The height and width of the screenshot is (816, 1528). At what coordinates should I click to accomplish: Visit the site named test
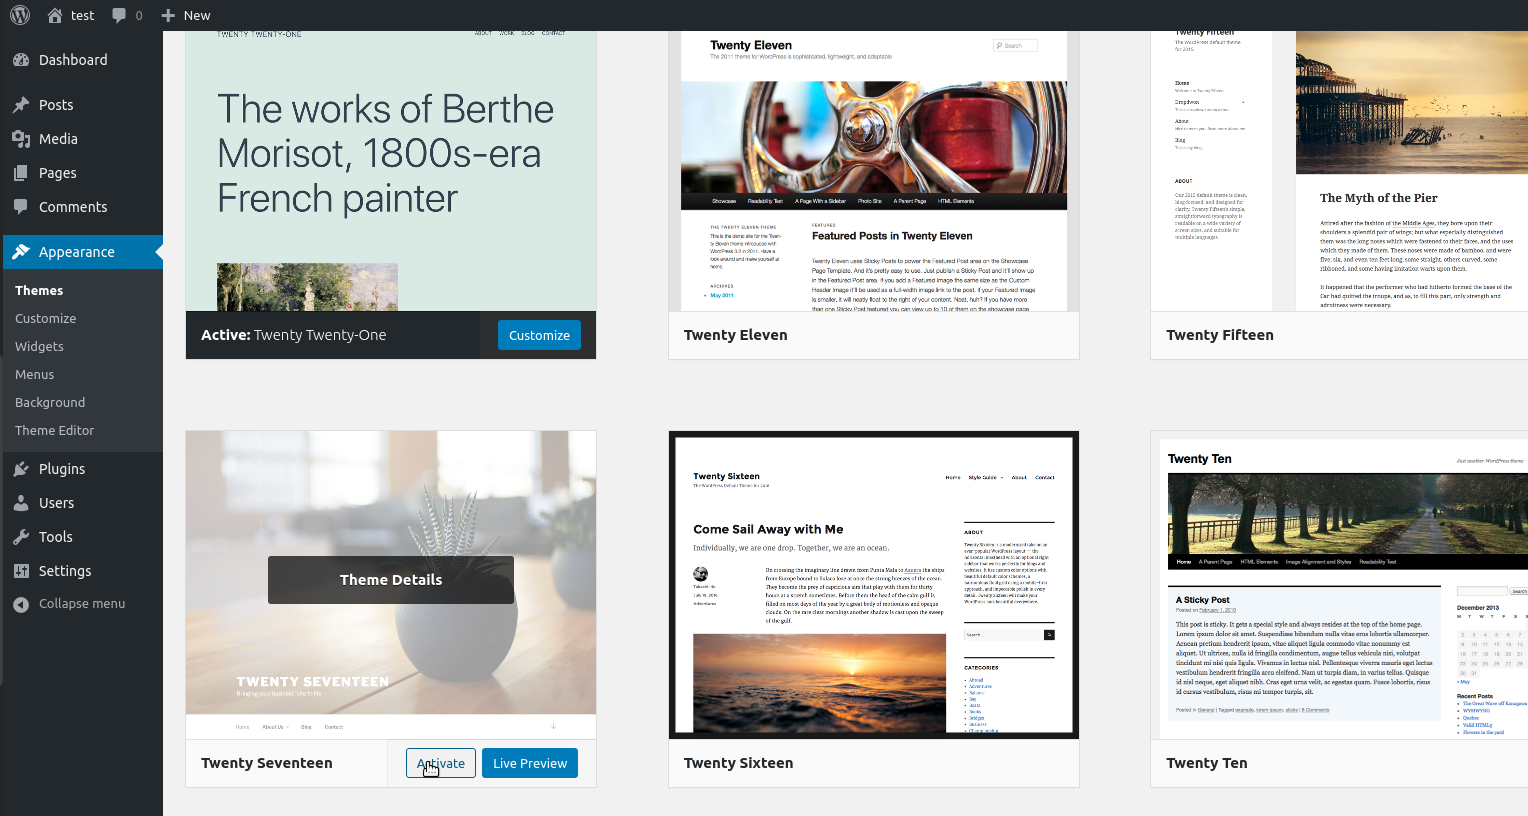click(x=83, y=15)
